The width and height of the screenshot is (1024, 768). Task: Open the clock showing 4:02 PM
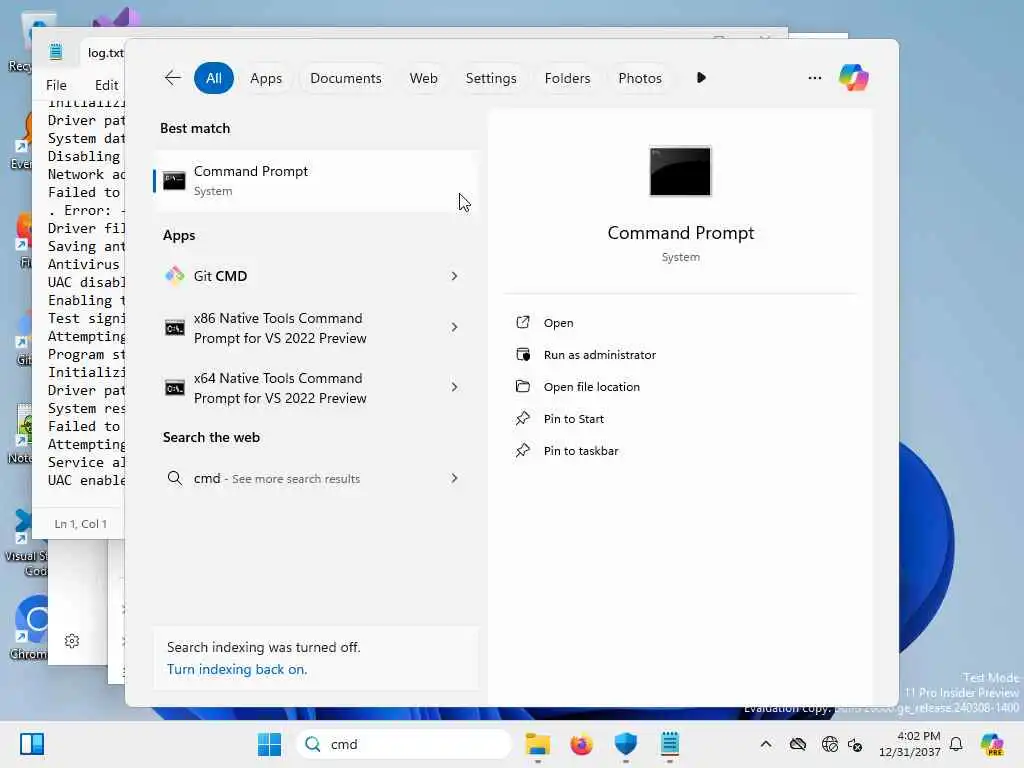click(x=909, y=744)
